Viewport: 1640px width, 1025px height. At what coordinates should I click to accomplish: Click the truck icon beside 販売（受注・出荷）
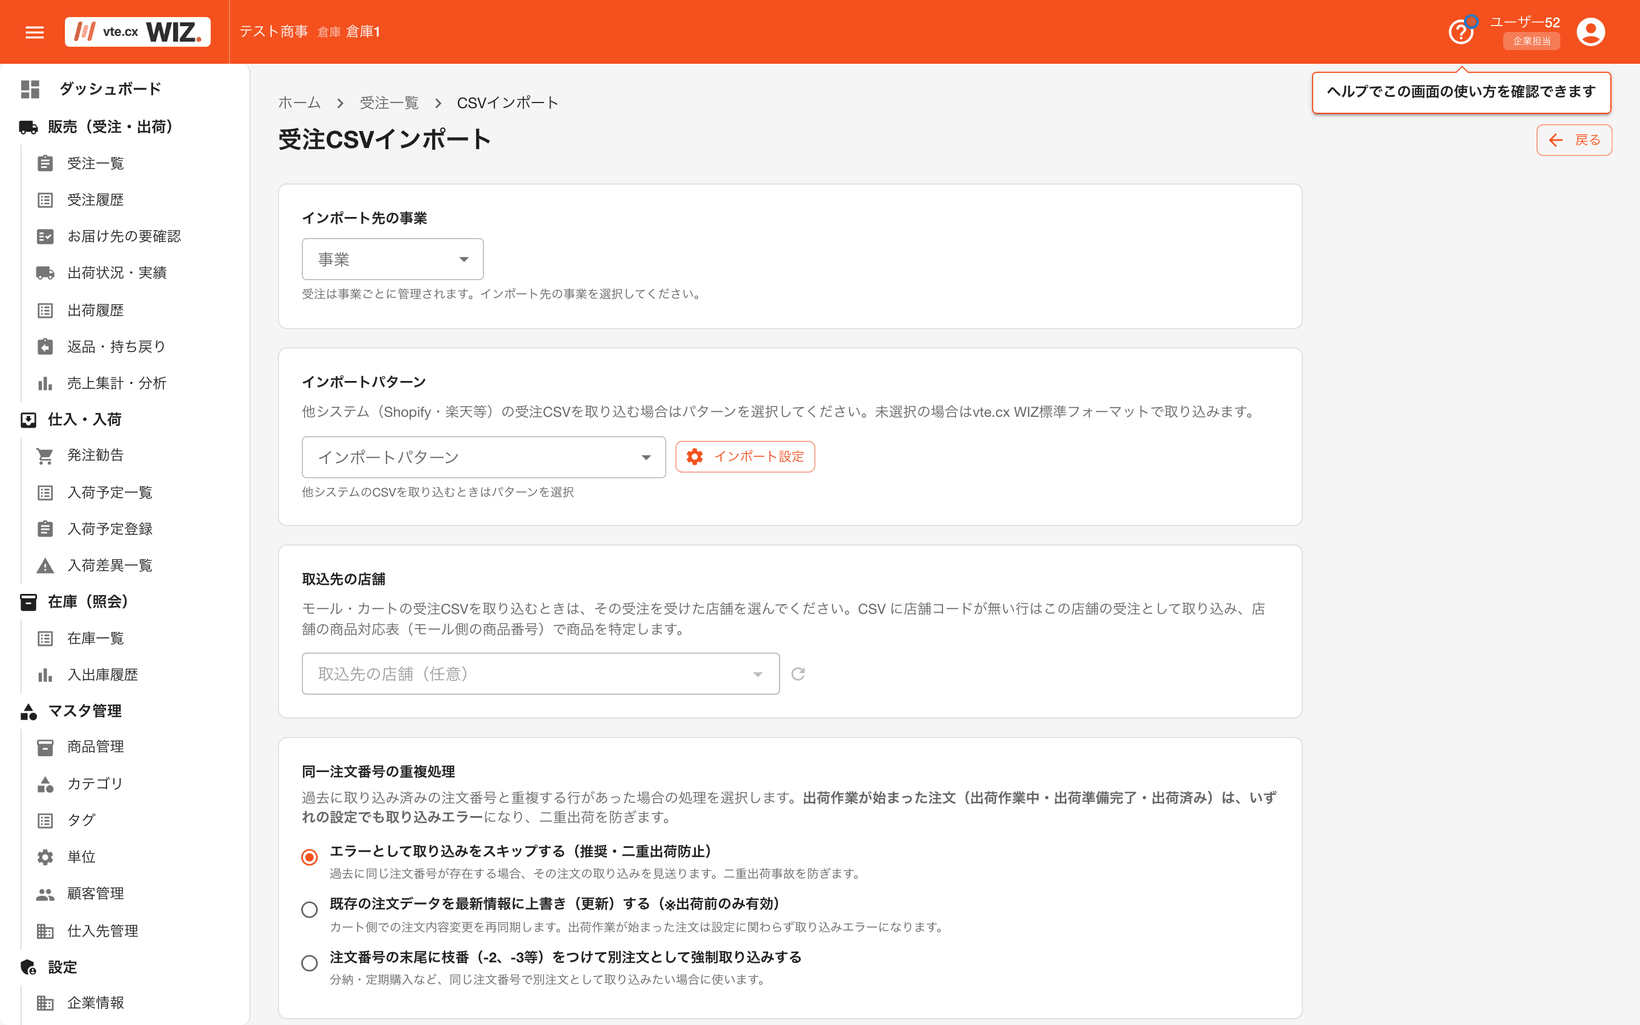pyautogui.click(x=28, y=127)
